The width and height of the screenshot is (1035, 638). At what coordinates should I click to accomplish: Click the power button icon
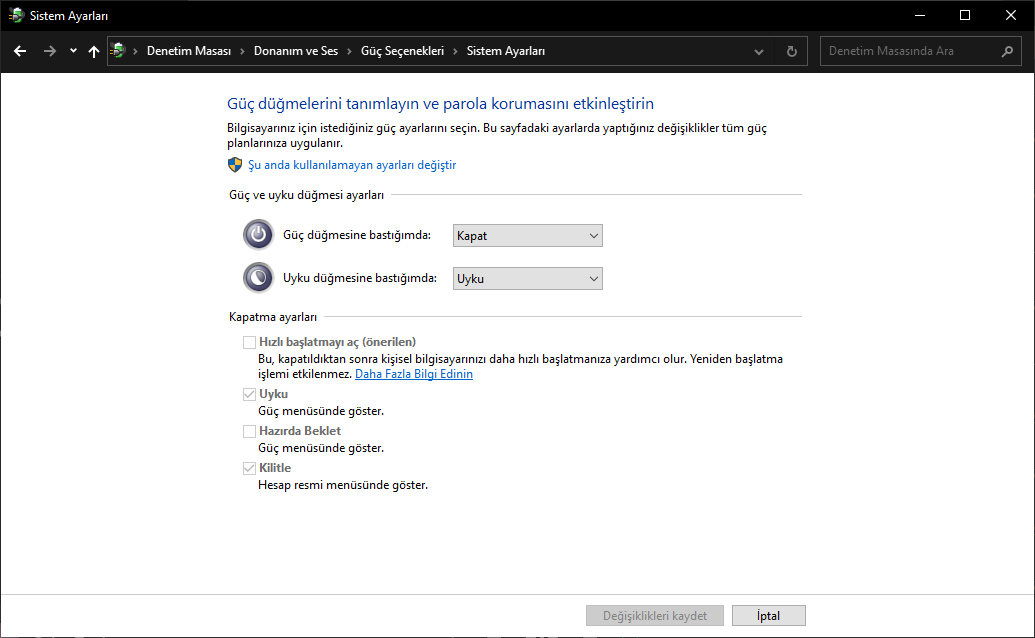(258, 235)
